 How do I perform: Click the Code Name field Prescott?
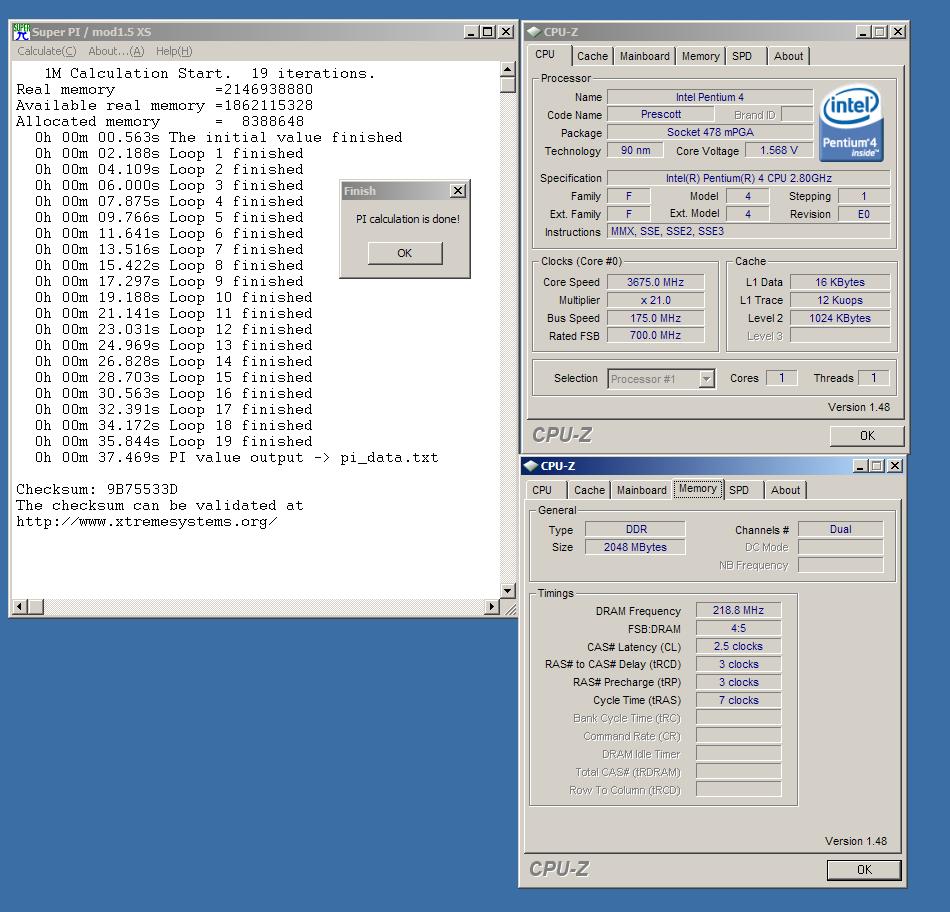click(x=661, y=114)
